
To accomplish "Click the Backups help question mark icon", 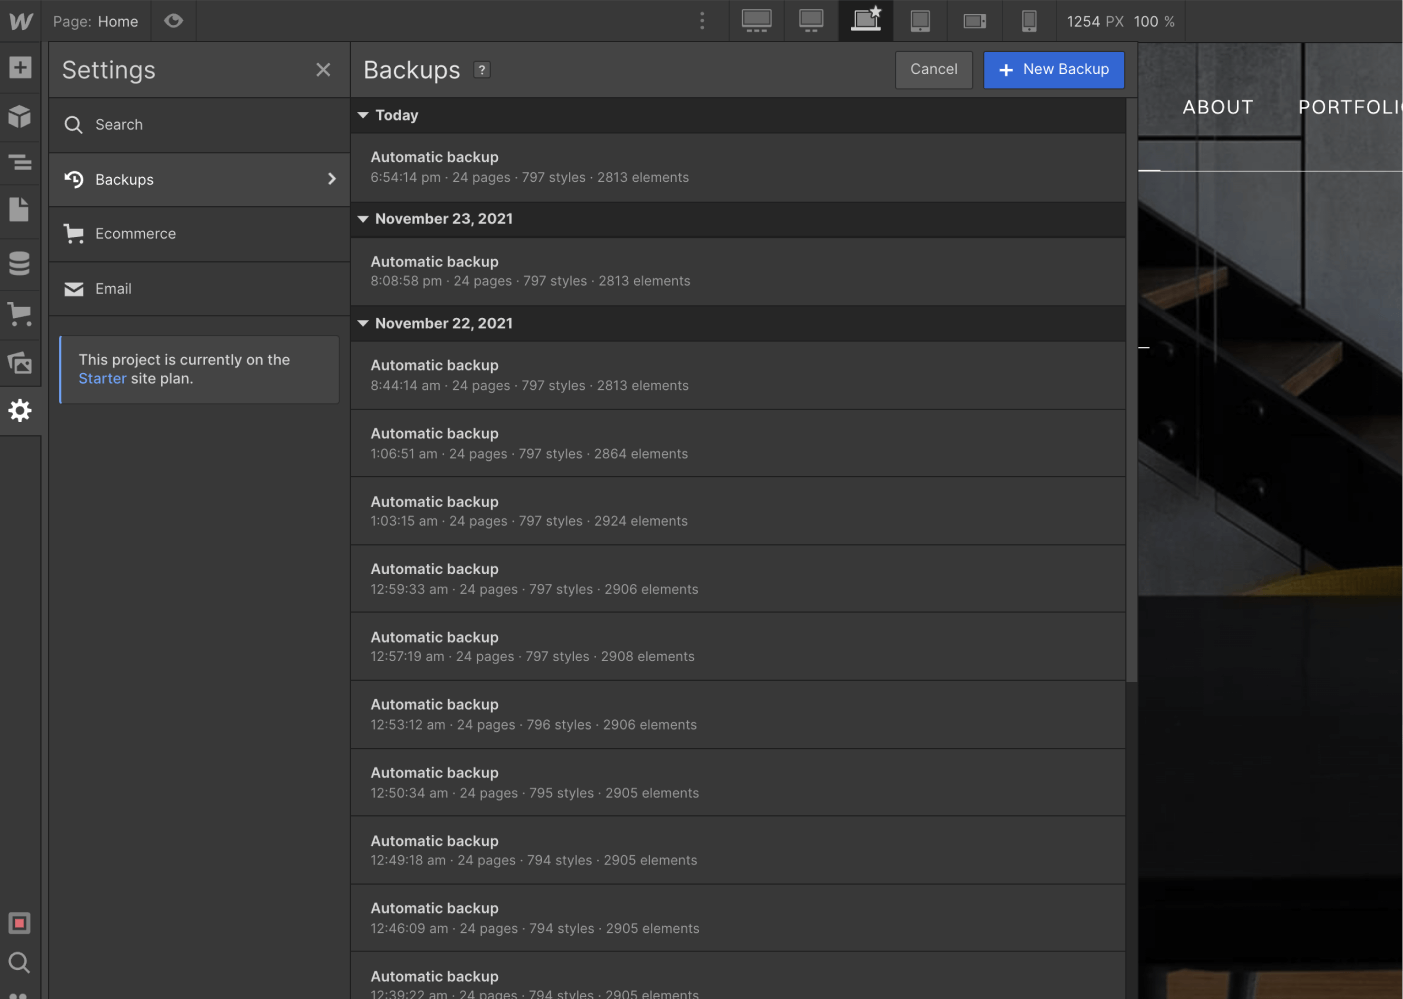I will tap(482, 69).
